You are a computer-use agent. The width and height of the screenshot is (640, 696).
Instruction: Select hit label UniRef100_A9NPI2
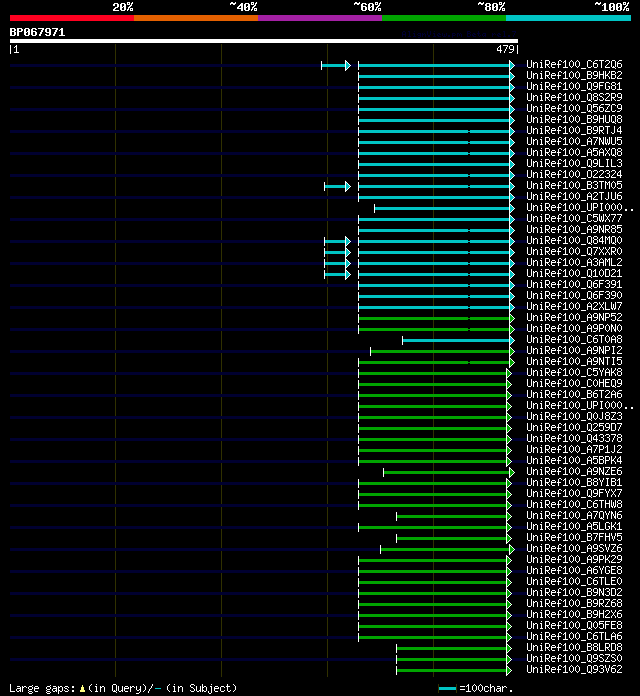click(x=574, y=350)
